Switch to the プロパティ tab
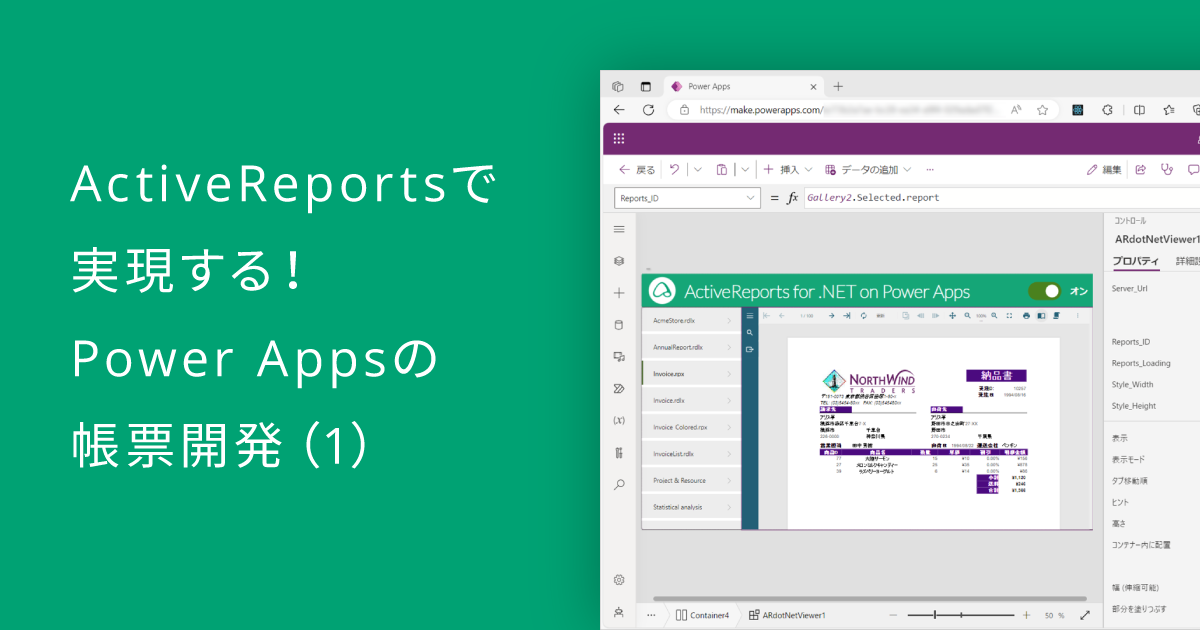The image size is (1200, 630). [1135, 261]
